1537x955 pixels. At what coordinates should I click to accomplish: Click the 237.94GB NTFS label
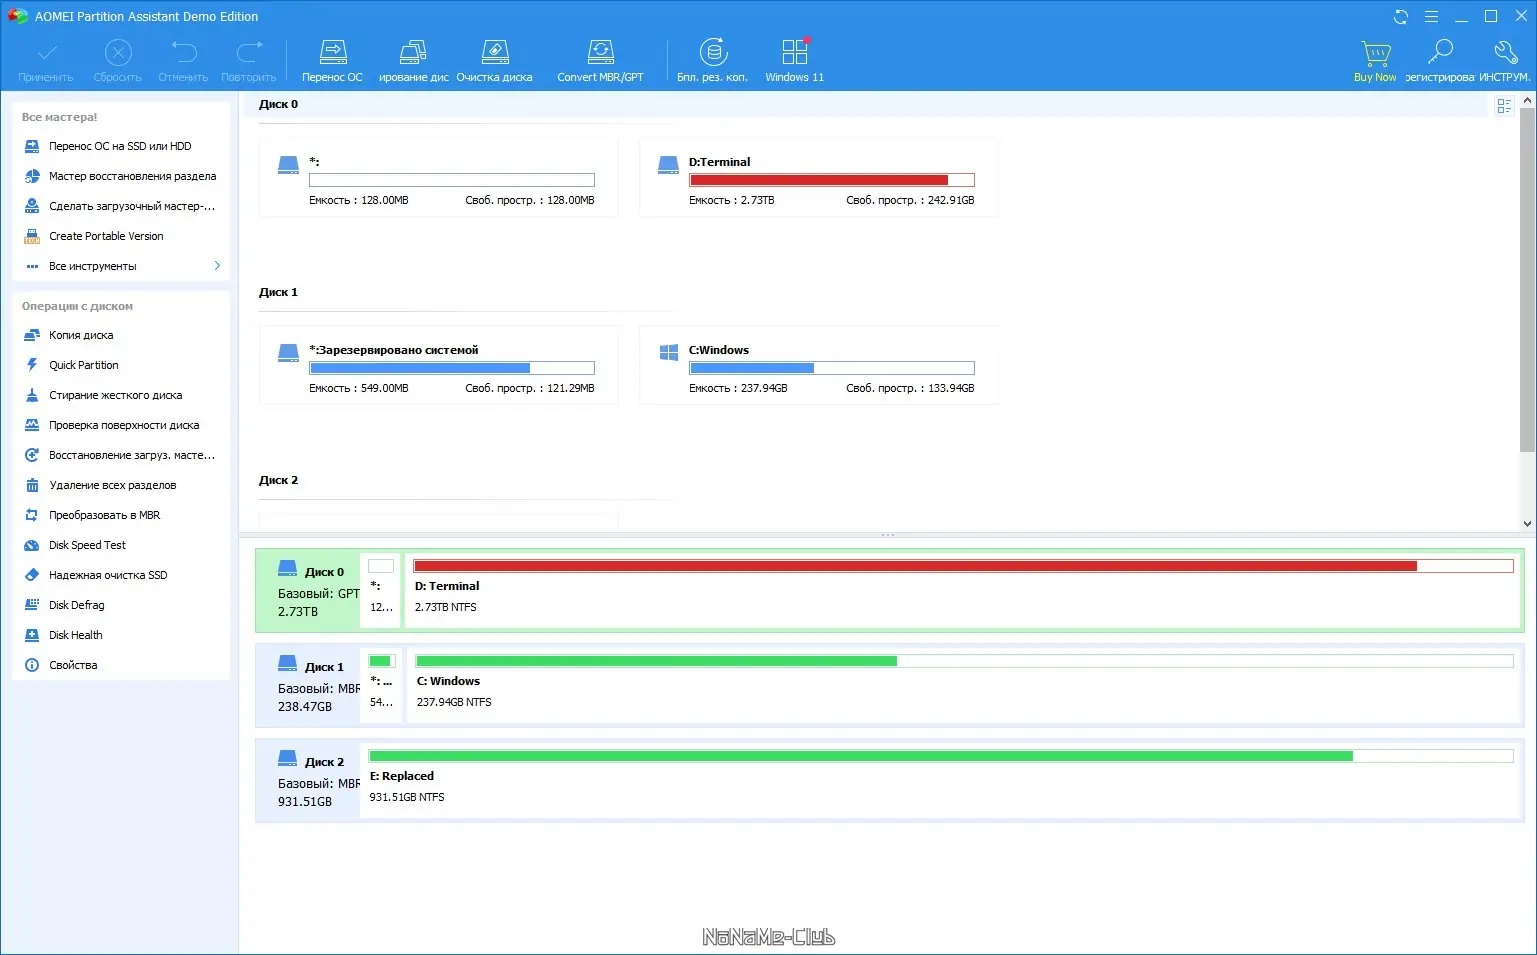pyautogui.click(x=454, y=702)
